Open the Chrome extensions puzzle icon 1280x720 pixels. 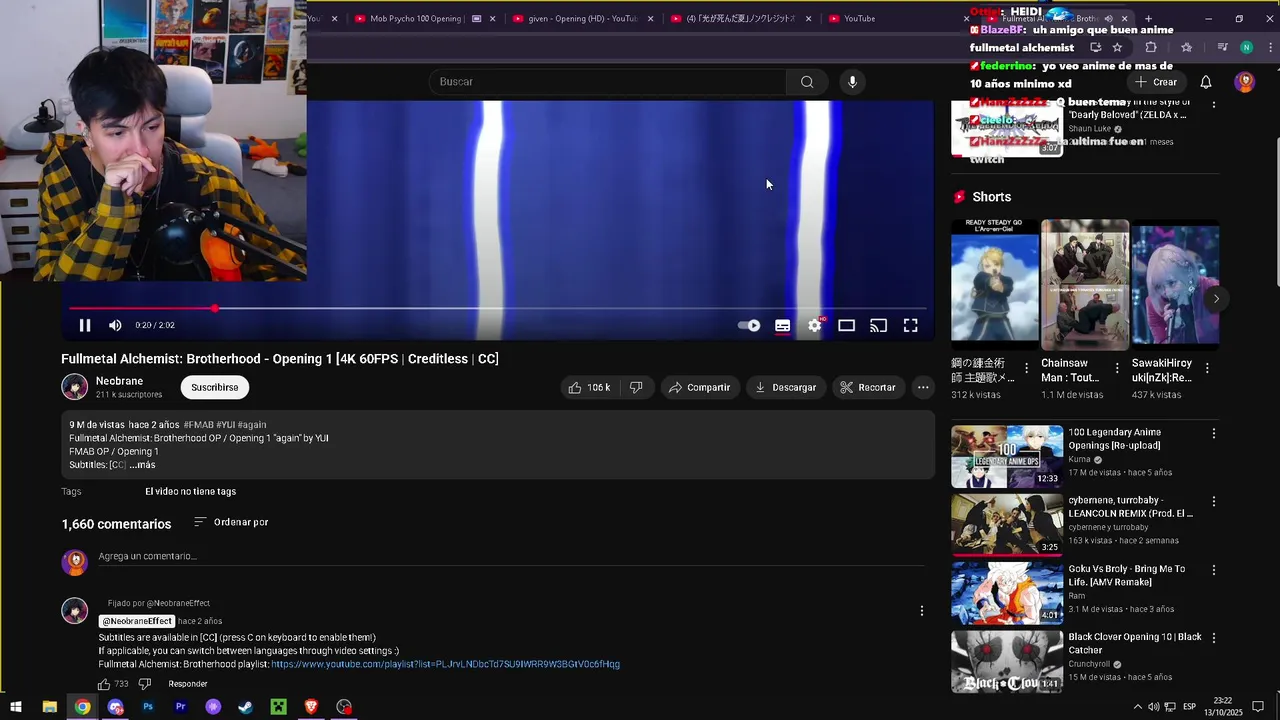[x=1151, y=47]
